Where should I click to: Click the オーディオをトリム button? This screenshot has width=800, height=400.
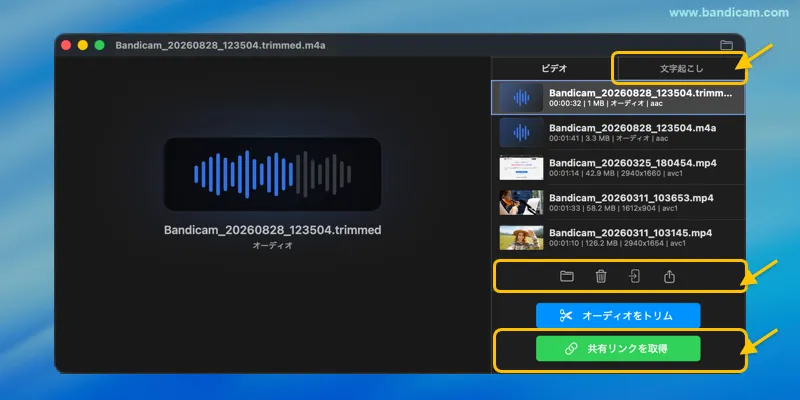point(618,316)
